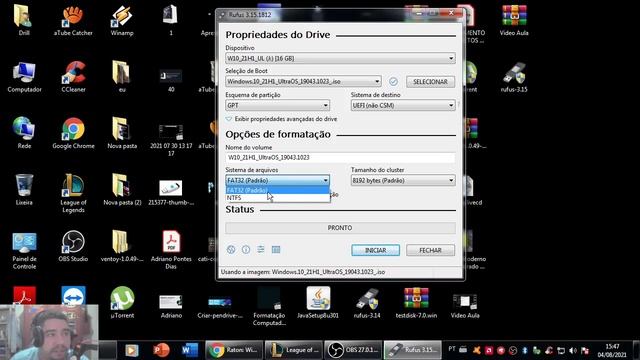The image size is (640, 360).
Task: Click the checksum checkmark icon beside boot selection
Action: click(393, 82)
